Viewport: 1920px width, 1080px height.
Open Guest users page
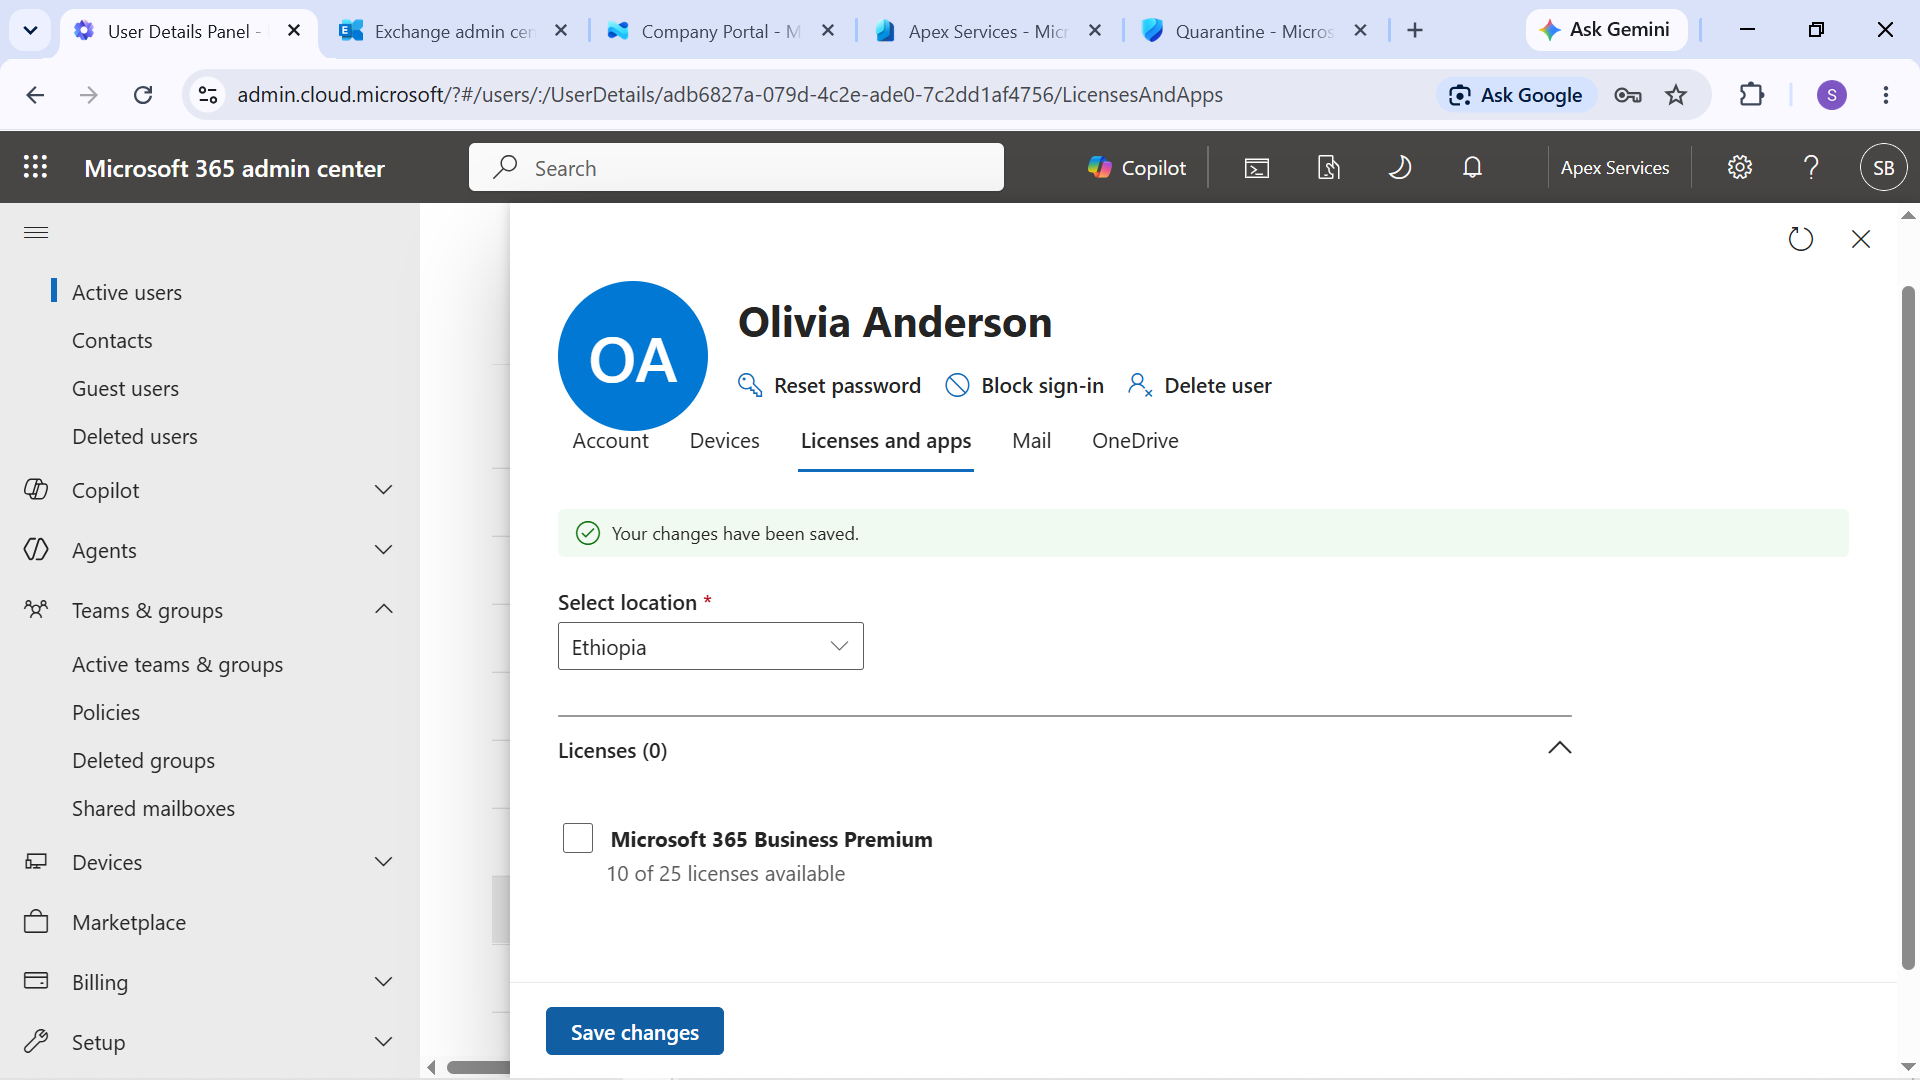tap(125, 389)
